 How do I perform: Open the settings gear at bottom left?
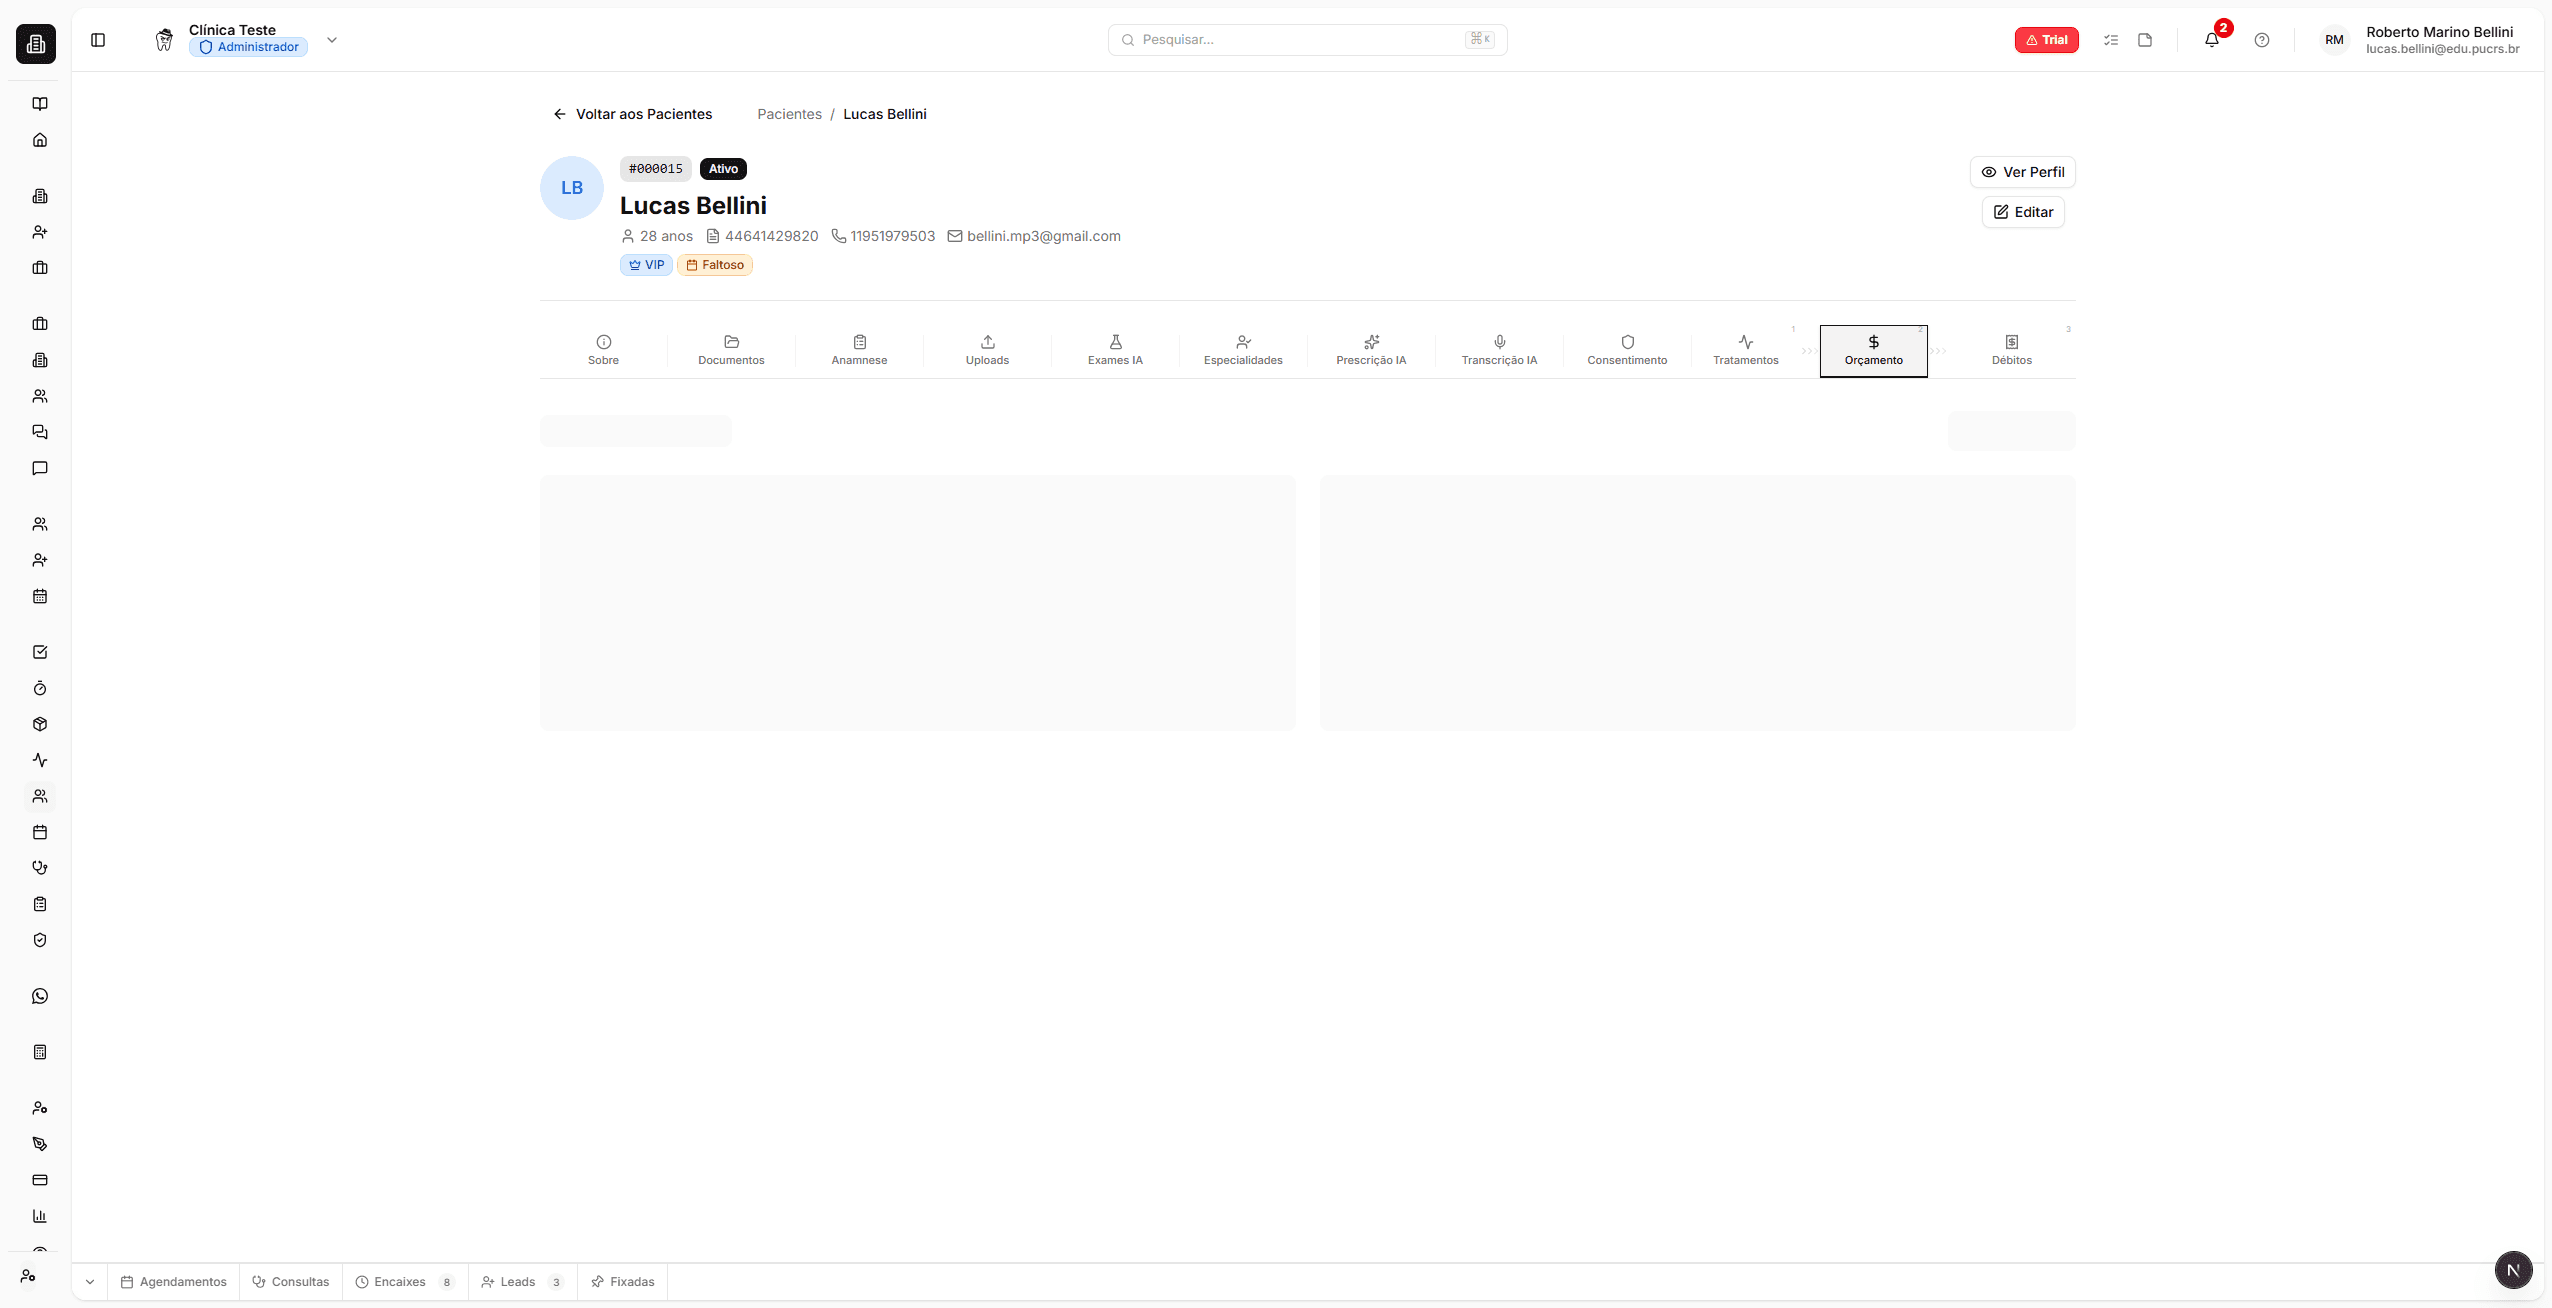[28, 1276]
